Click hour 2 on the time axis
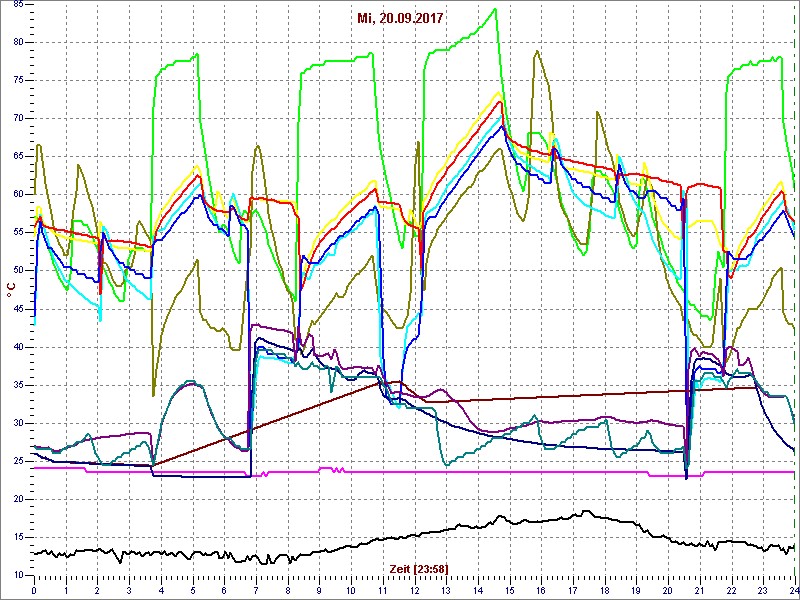 [x=97, y=590]
